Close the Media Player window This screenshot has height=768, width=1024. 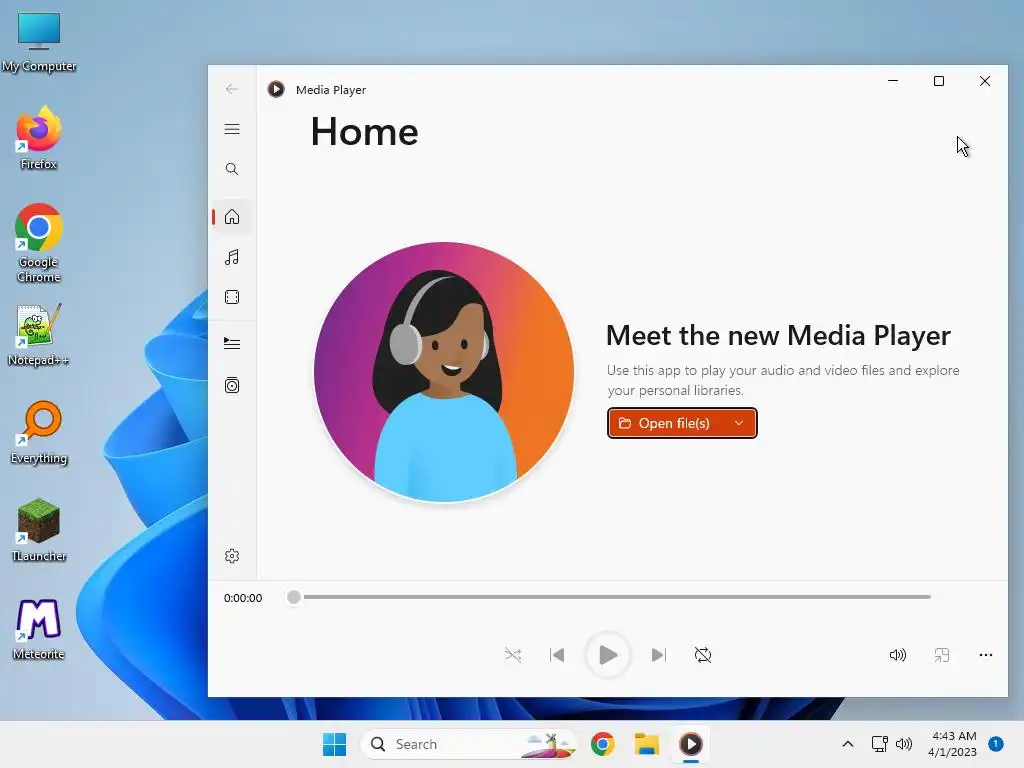985,81
